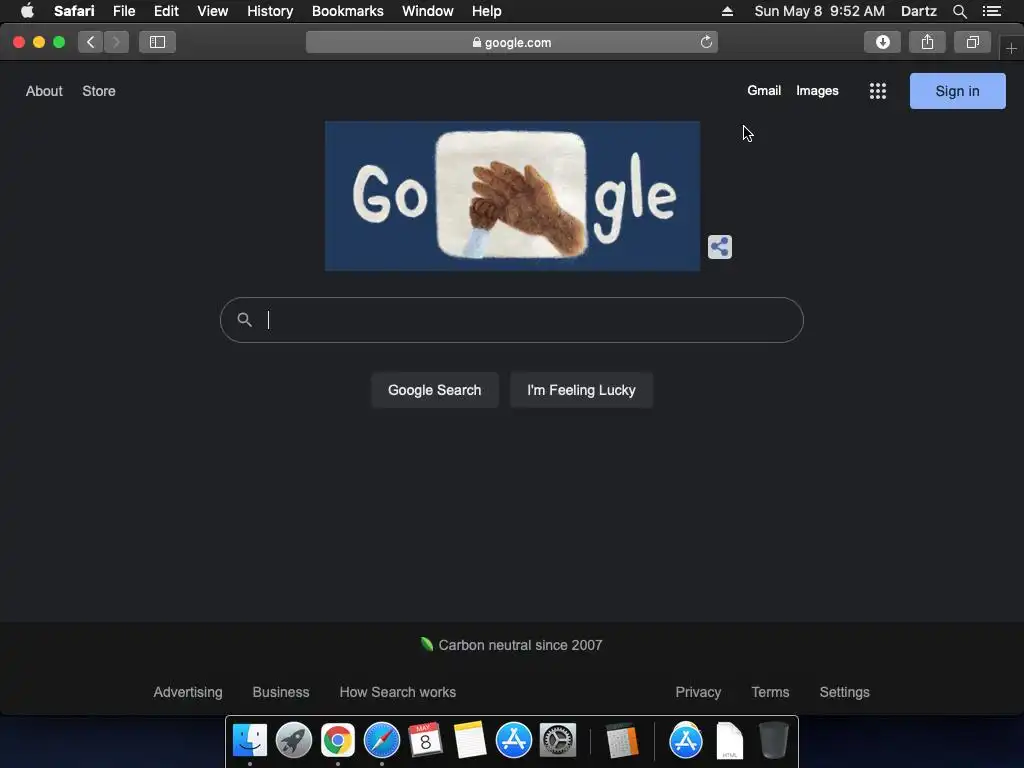1024x768 pixels.
Task: Click the eject icon in menu bar
Action: [x=727, y=11]
